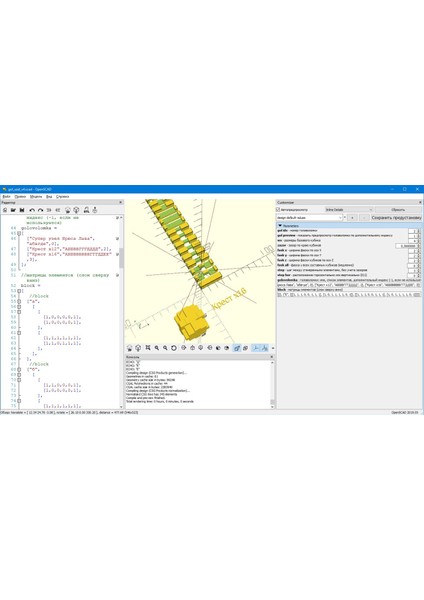Close the Customizer panel

[420, 202]
